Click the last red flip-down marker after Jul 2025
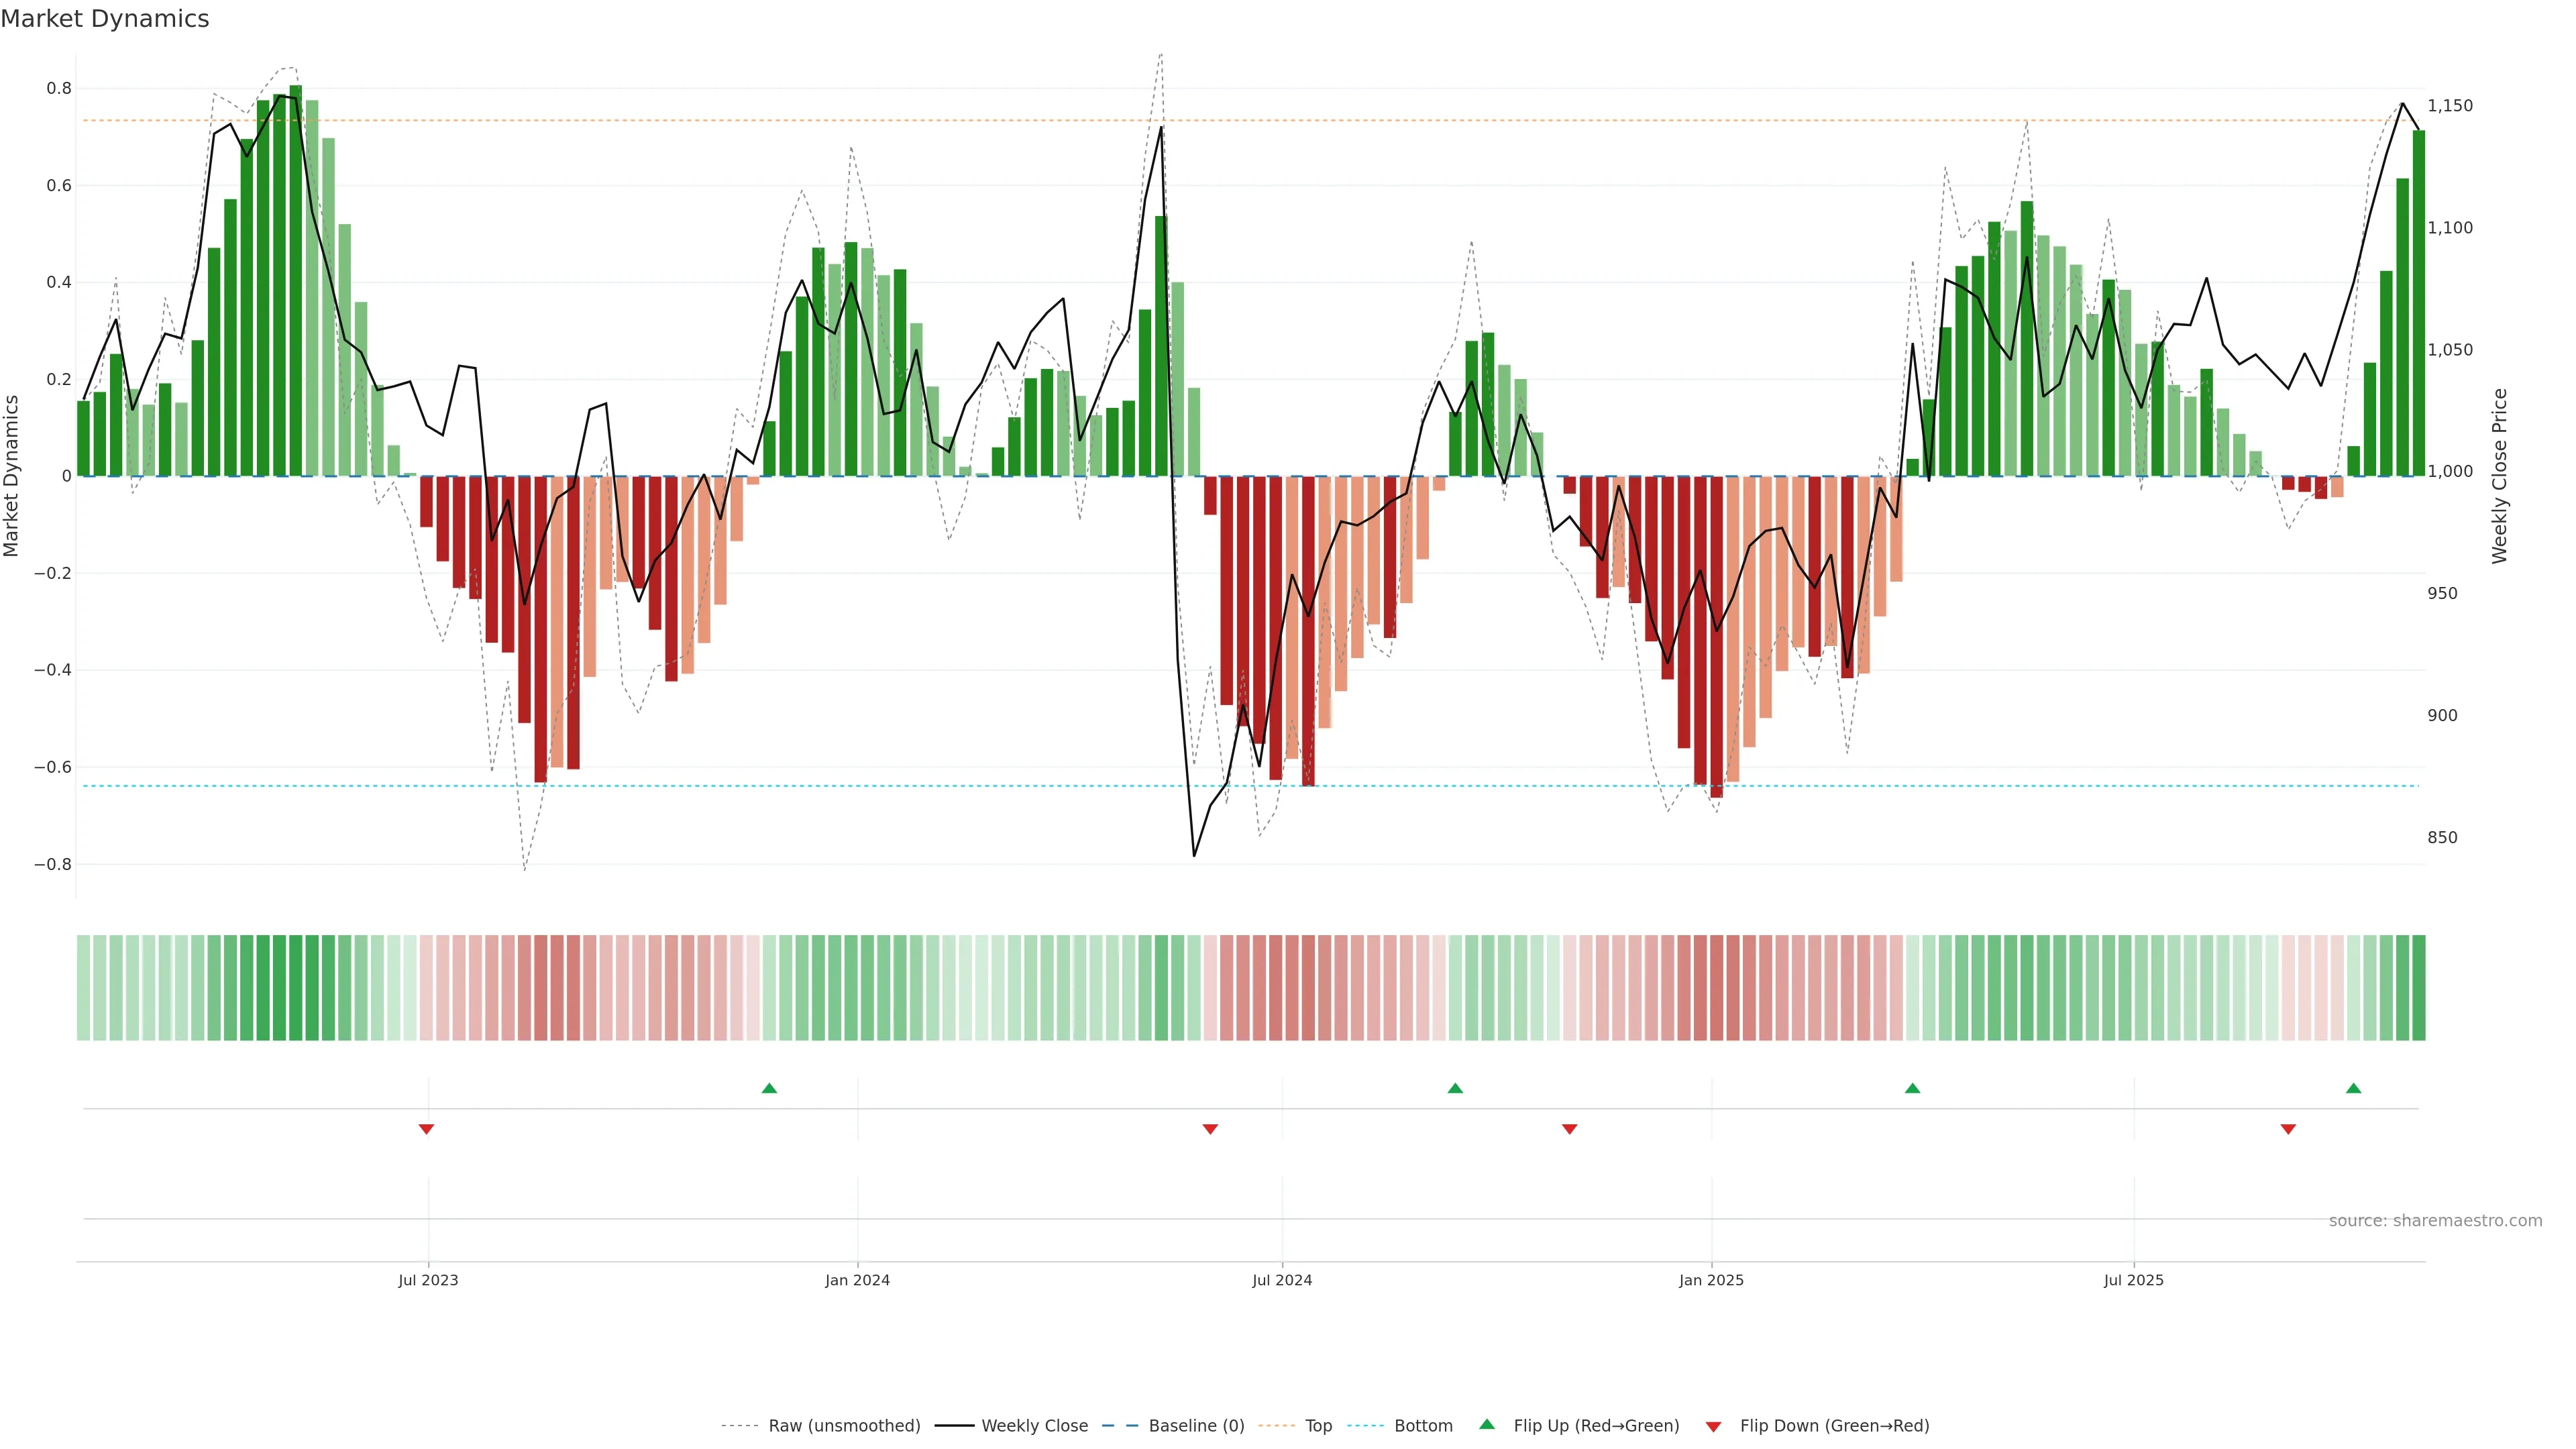 coord(2288,1129)
